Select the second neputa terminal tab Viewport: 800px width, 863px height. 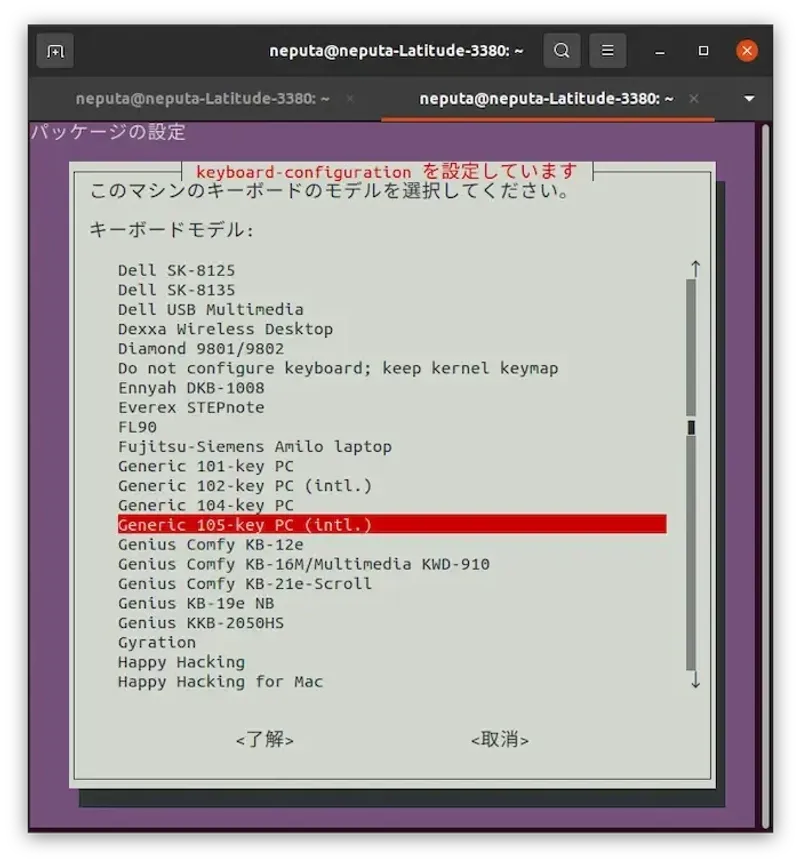[x=545, y=99]
